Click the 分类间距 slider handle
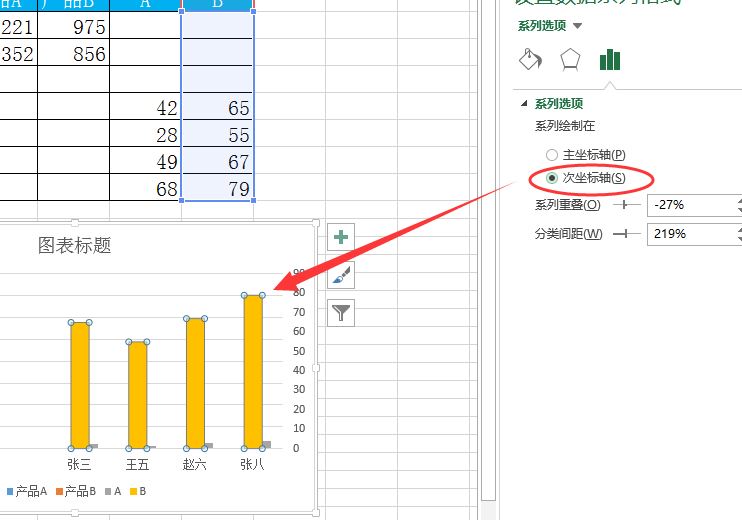Screen dimensions: 742x520 [626, 233]
